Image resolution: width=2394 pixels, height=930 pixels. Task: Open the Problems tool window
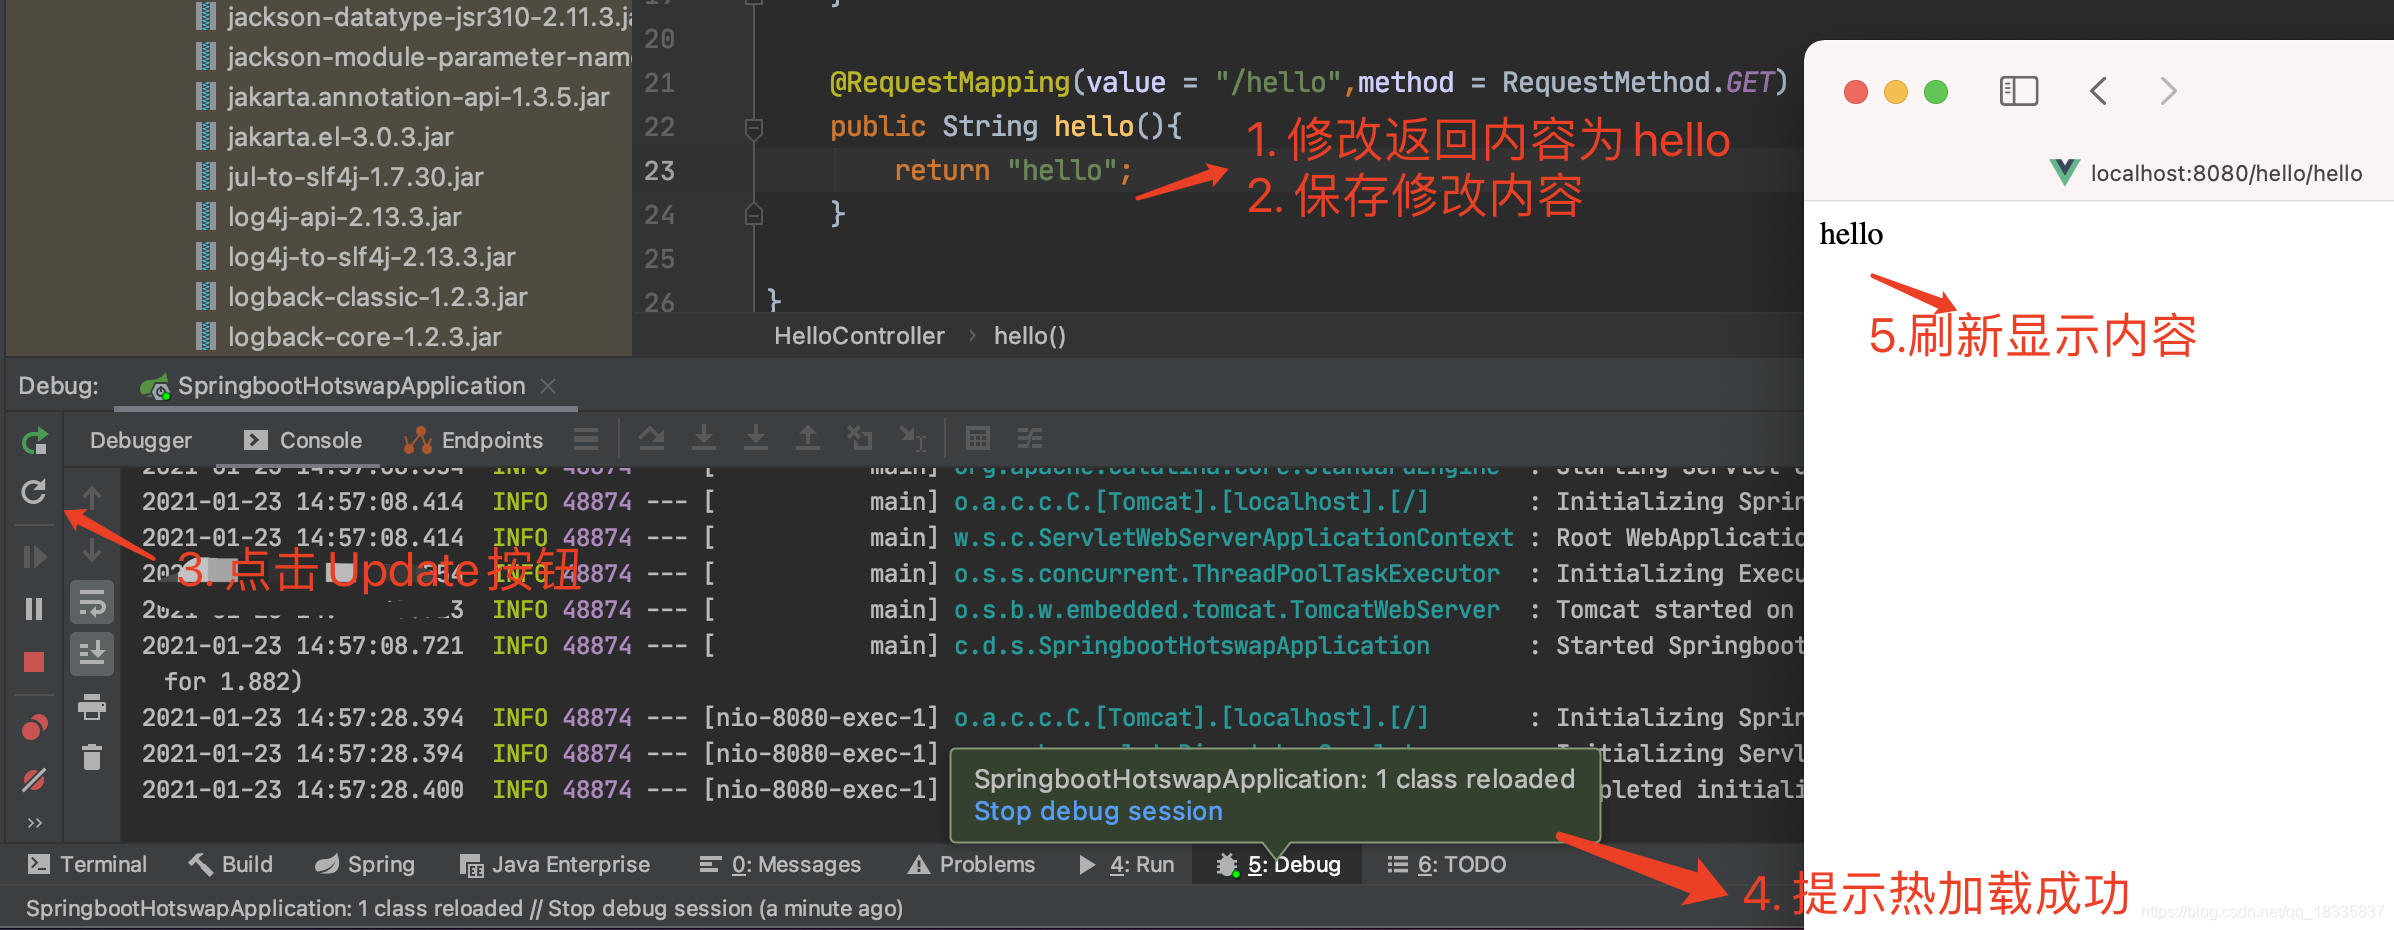point(971,865)
